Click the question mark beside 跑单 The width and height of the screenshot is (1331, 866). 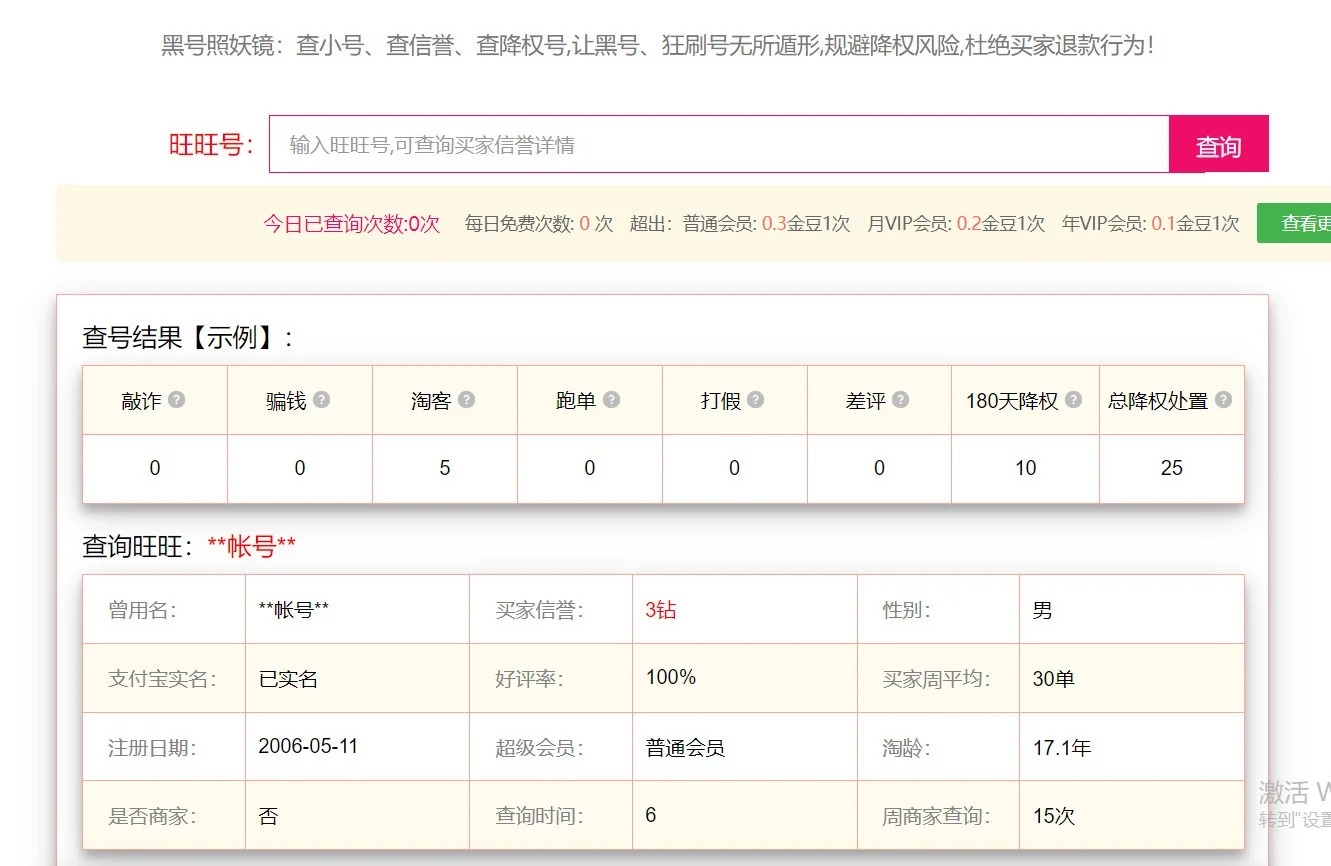611,399
